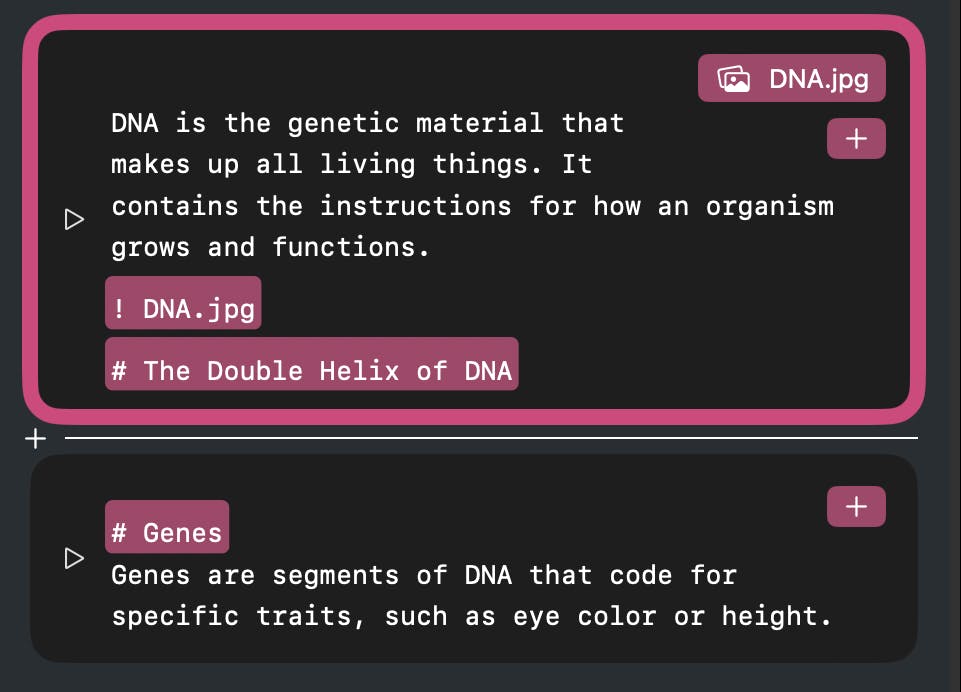Click the exclamation mark before DNA.jpg tag
Viewport: 961px width, 692px height.
(x=119, y=310)
